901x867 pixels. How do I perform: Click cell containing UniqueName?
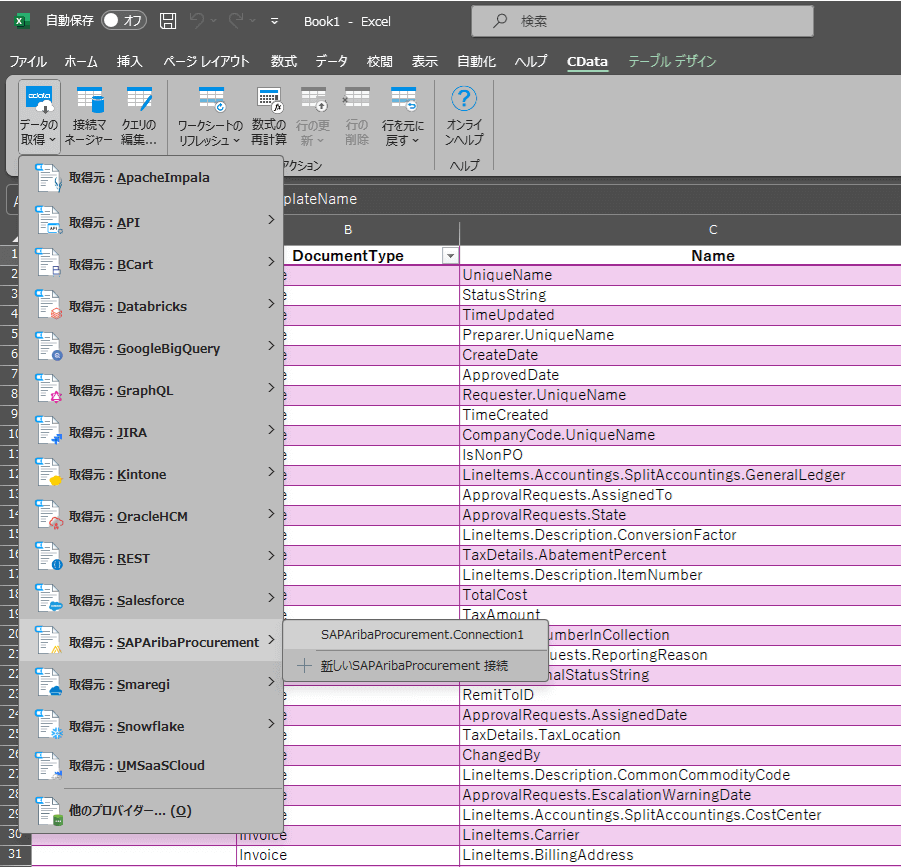coord(680,275)
